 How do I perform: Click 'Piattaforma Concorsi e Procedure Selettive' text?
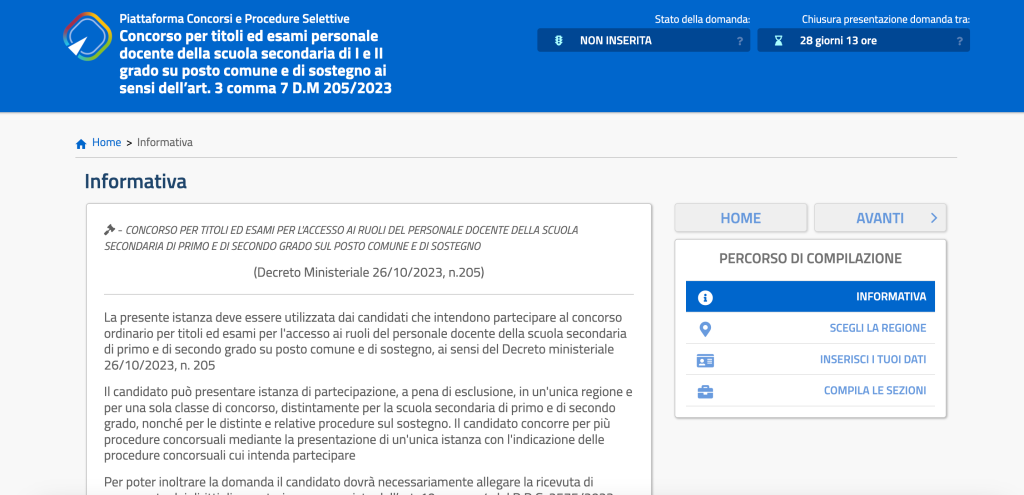(x=234, y=18)
